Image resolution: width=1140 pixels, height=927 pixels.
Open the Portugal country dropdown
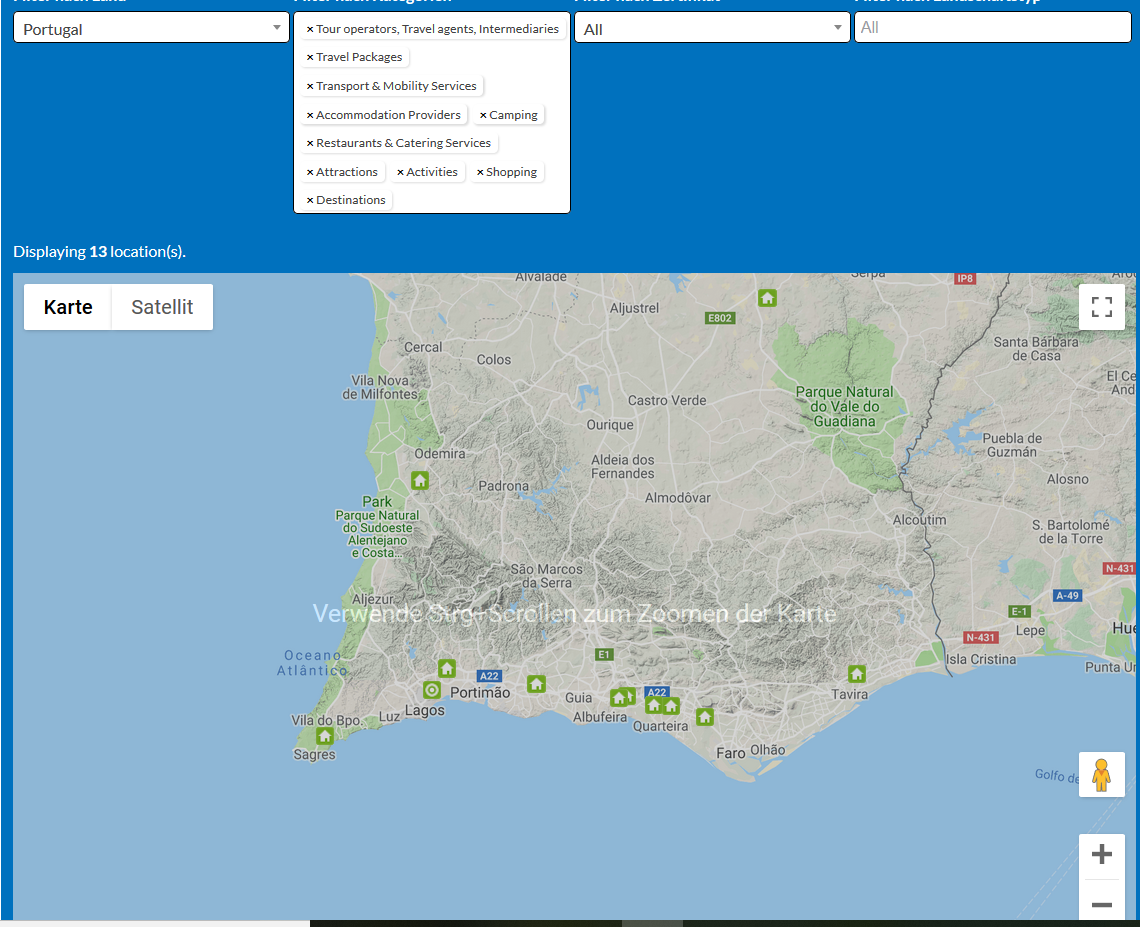(x=151, y=28)
